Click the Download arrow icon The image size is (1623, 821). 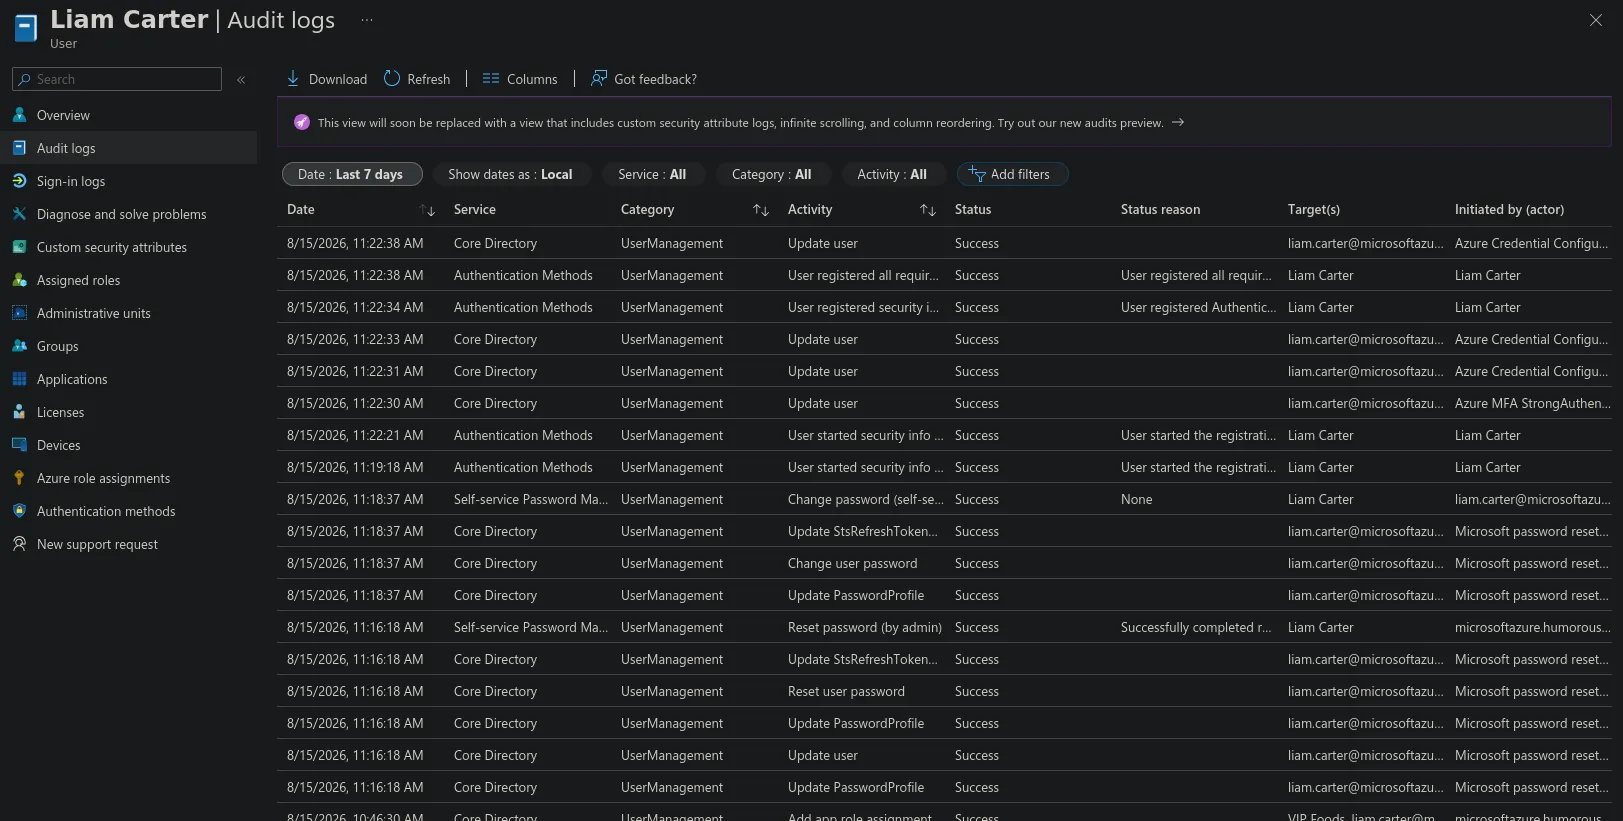293,78
